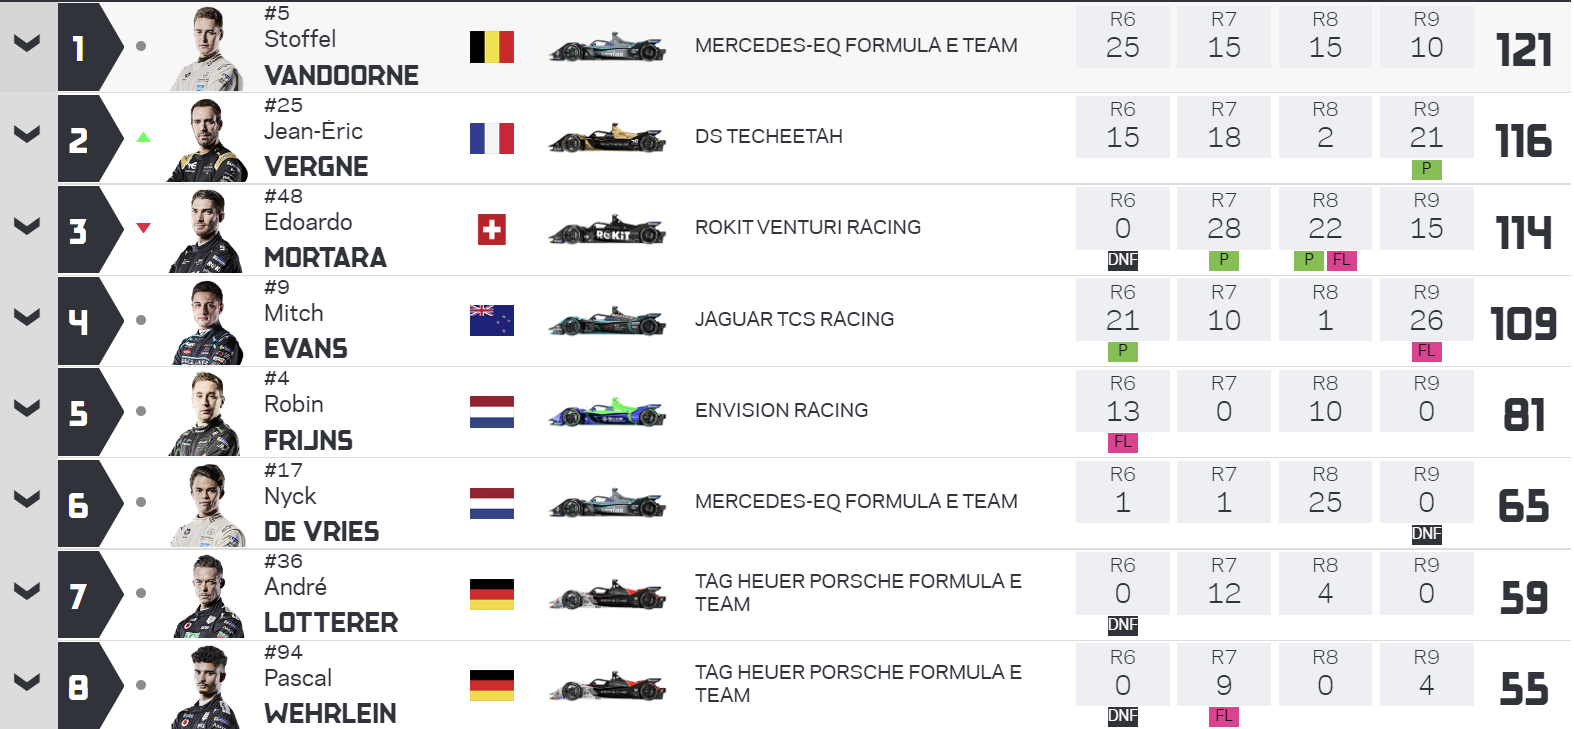Expand the position 4 Mitch Evans row
This screenshot has width=1574, height=729.
point(27,317)
